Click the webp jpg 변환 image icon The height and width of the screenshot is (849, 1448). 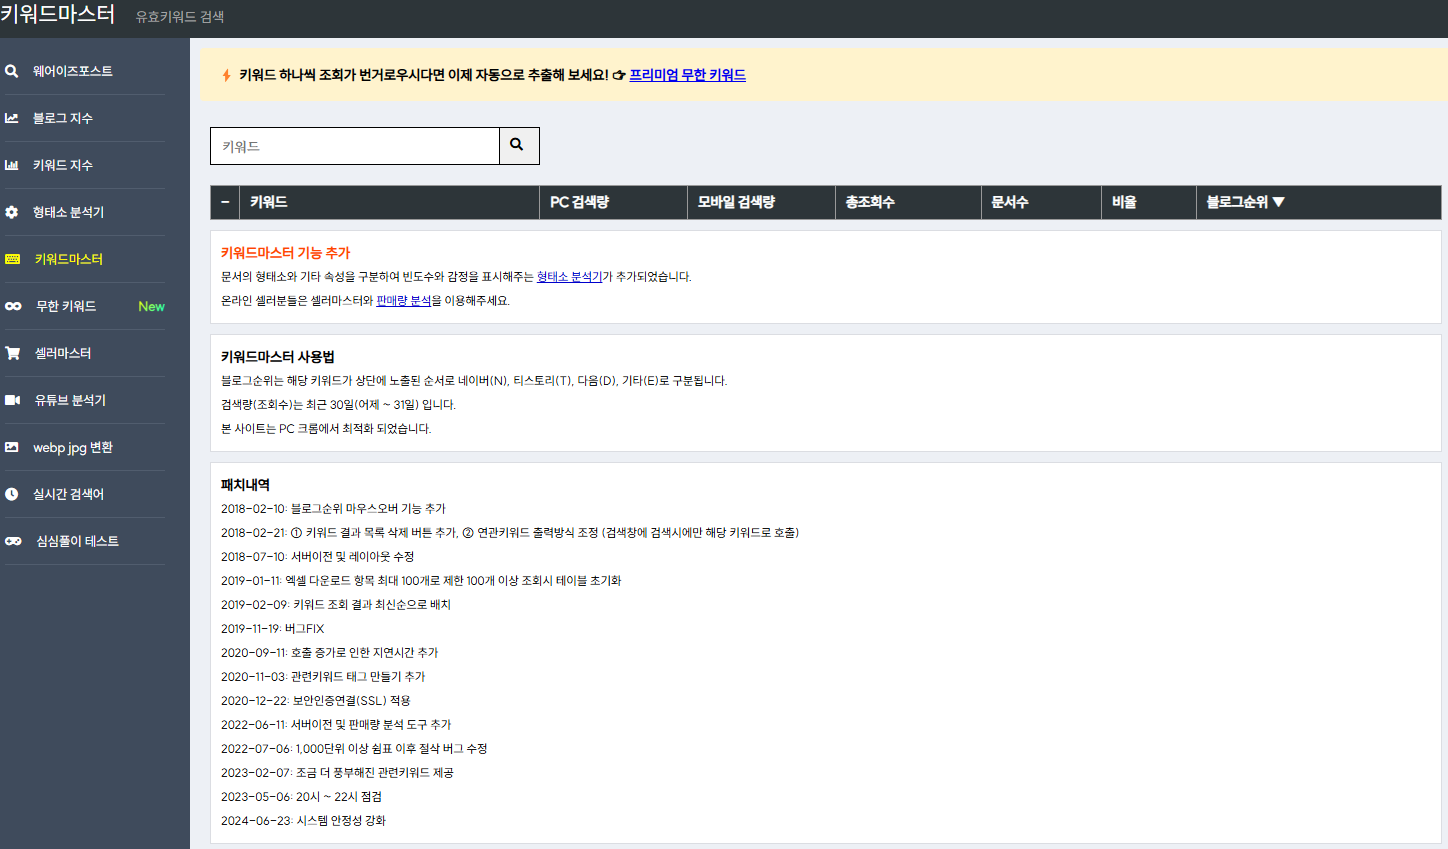tap(12, 447)
